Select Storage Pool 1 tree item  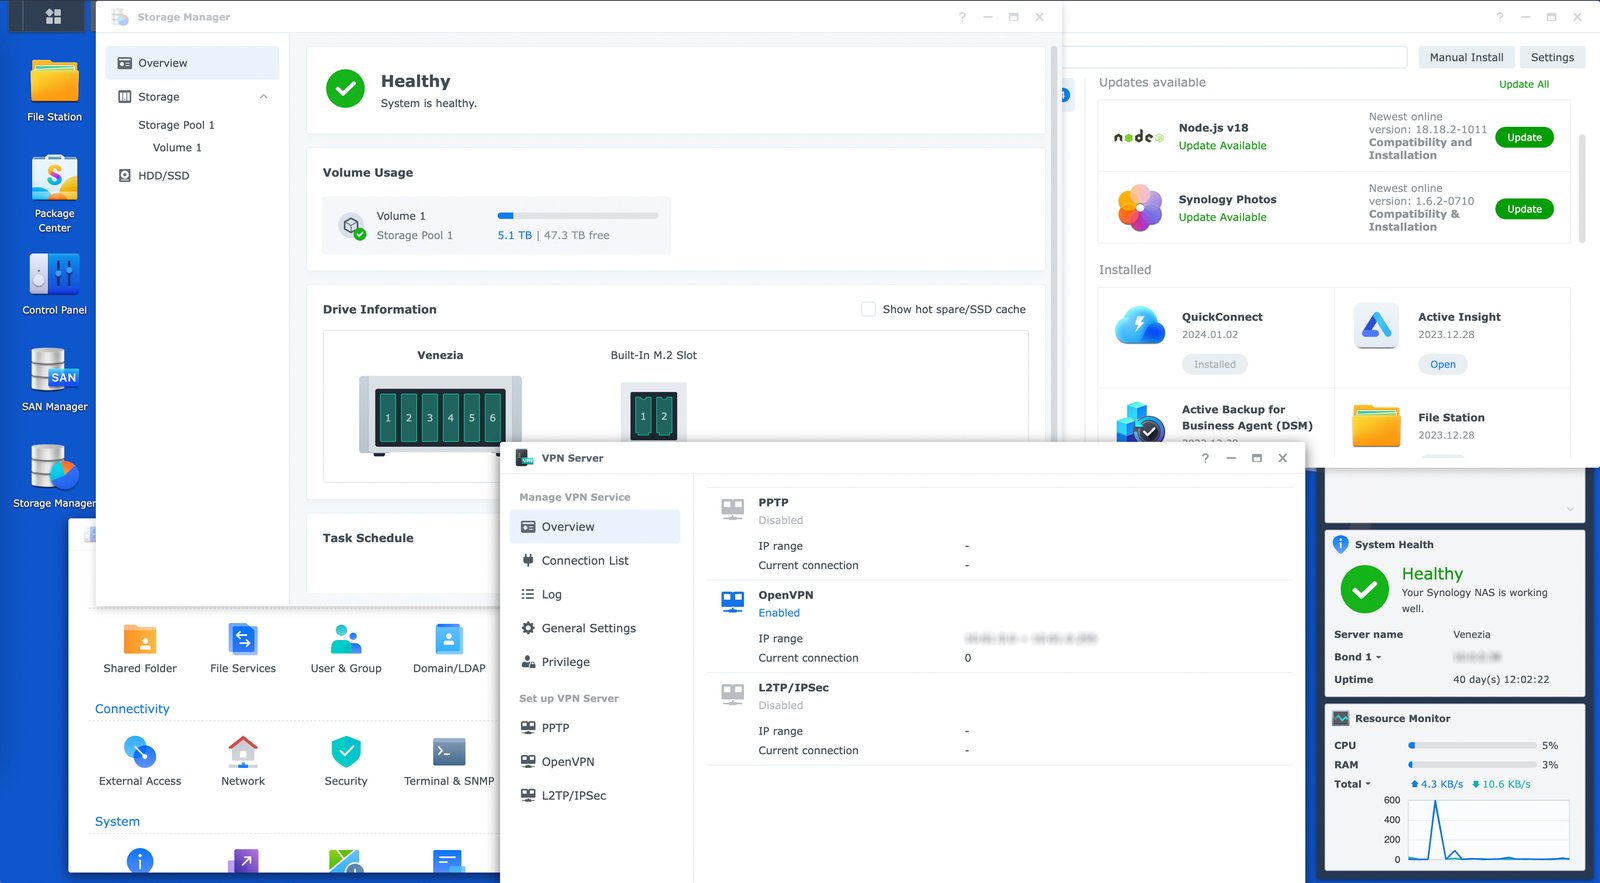point(176,125)
